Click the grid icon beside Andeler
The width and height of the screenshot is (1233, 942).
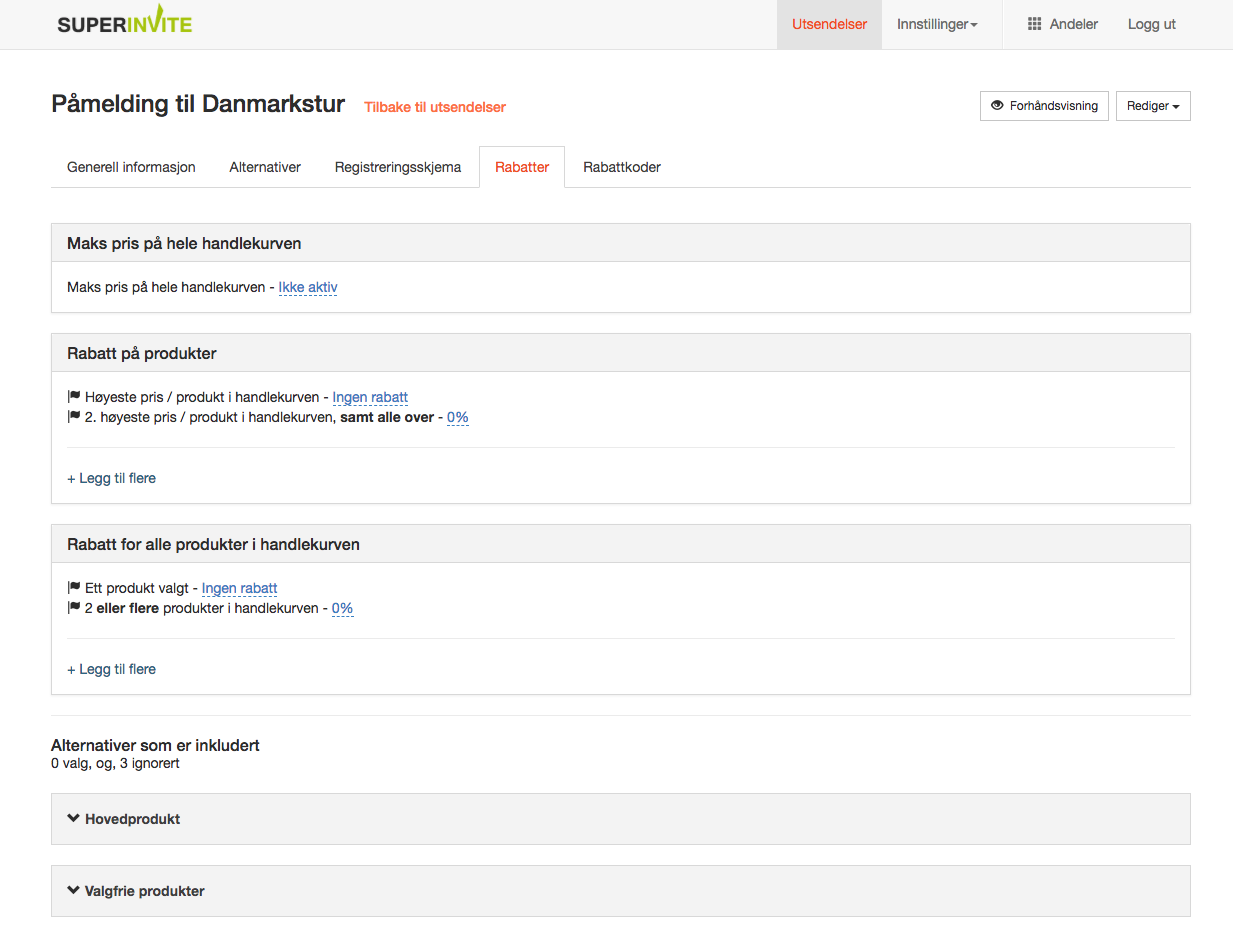pyautogui.click(x=1035, y=24)
